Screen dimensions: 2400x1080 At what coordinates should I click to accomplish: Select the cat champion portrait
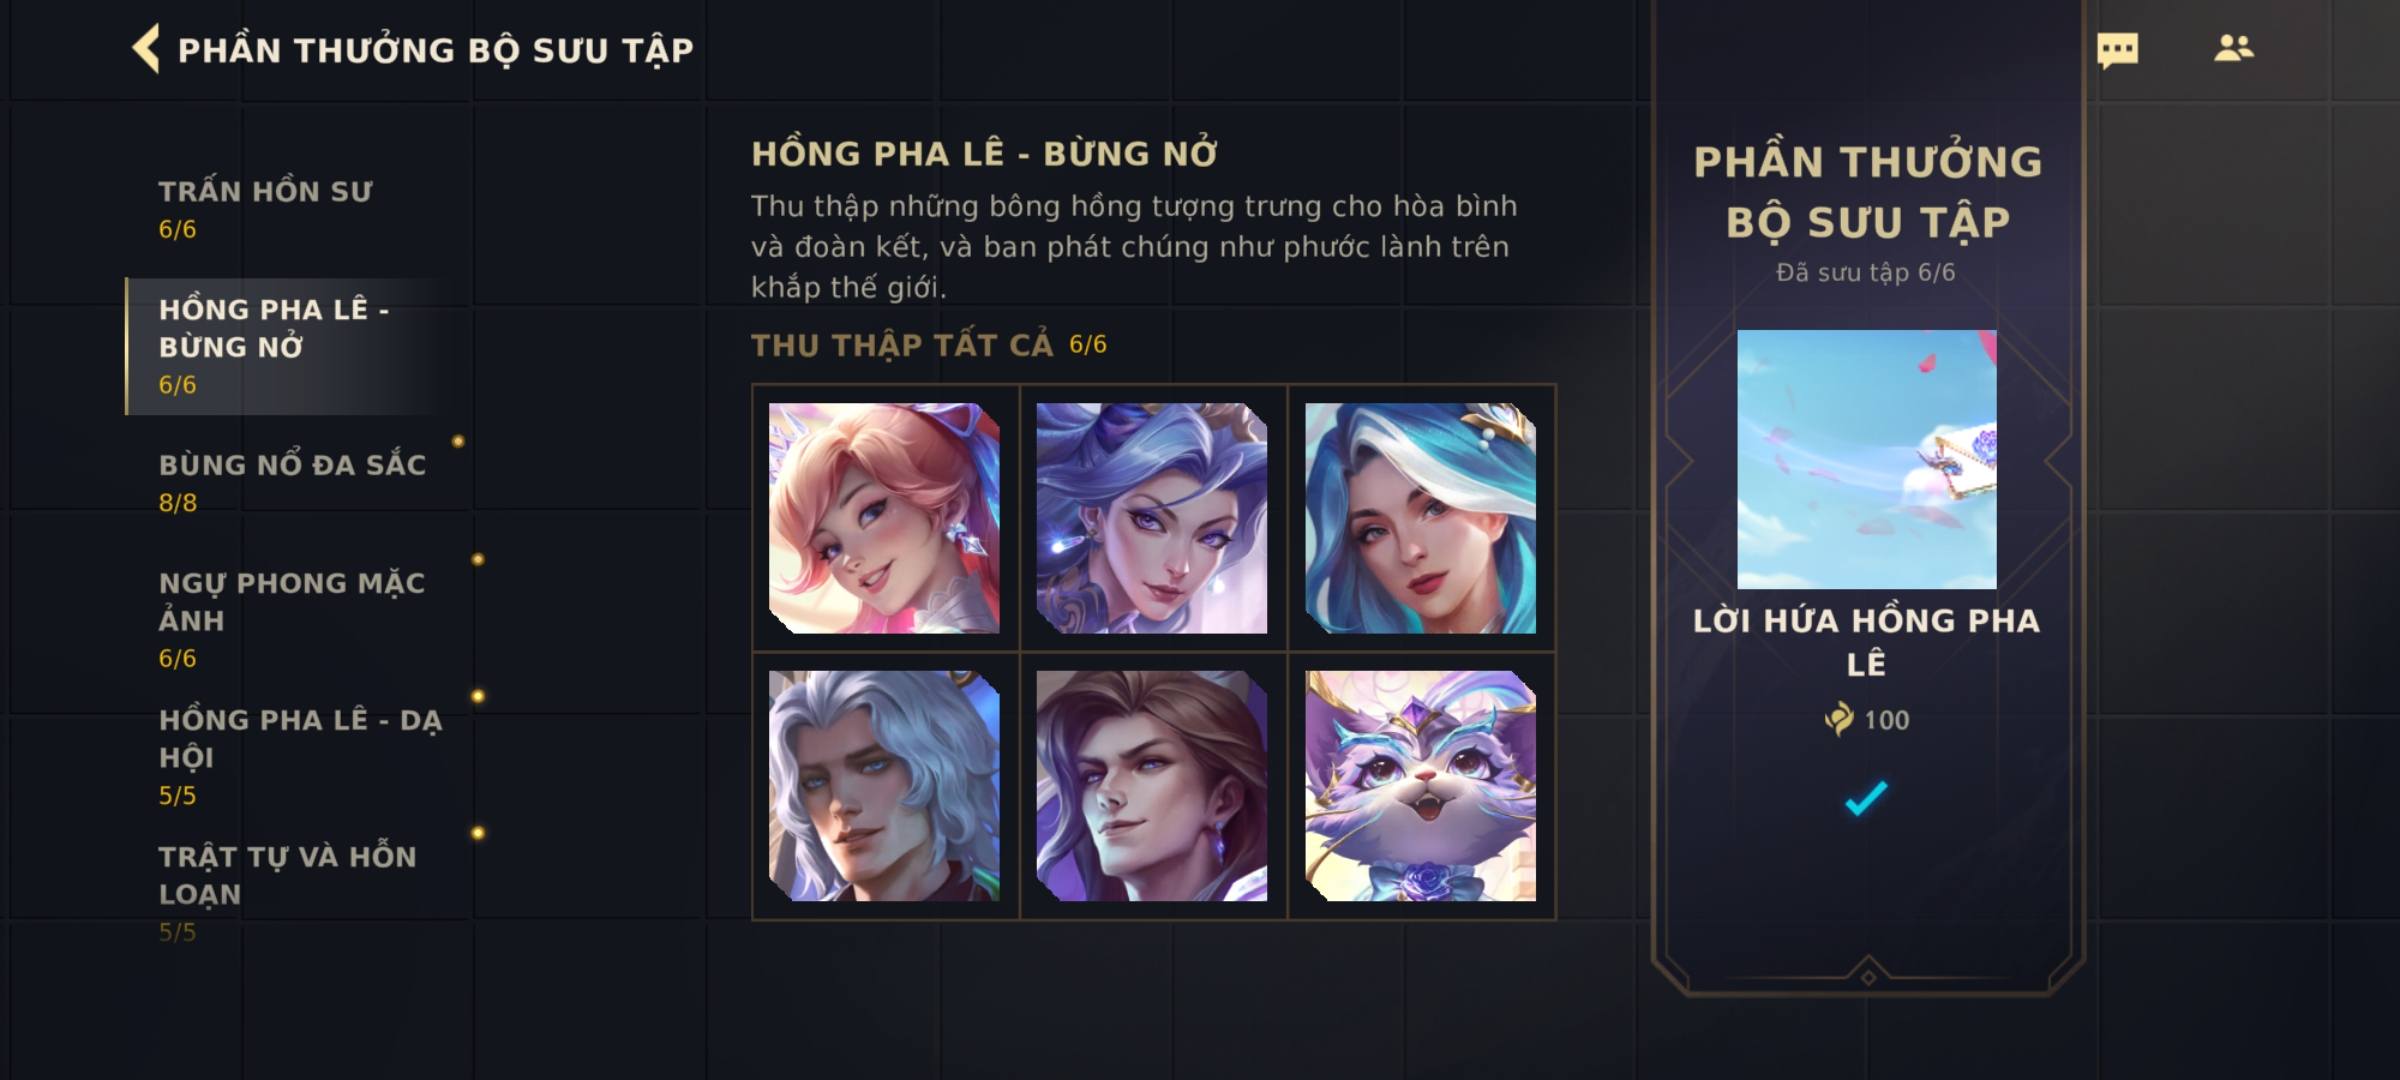click(1420, 786)
